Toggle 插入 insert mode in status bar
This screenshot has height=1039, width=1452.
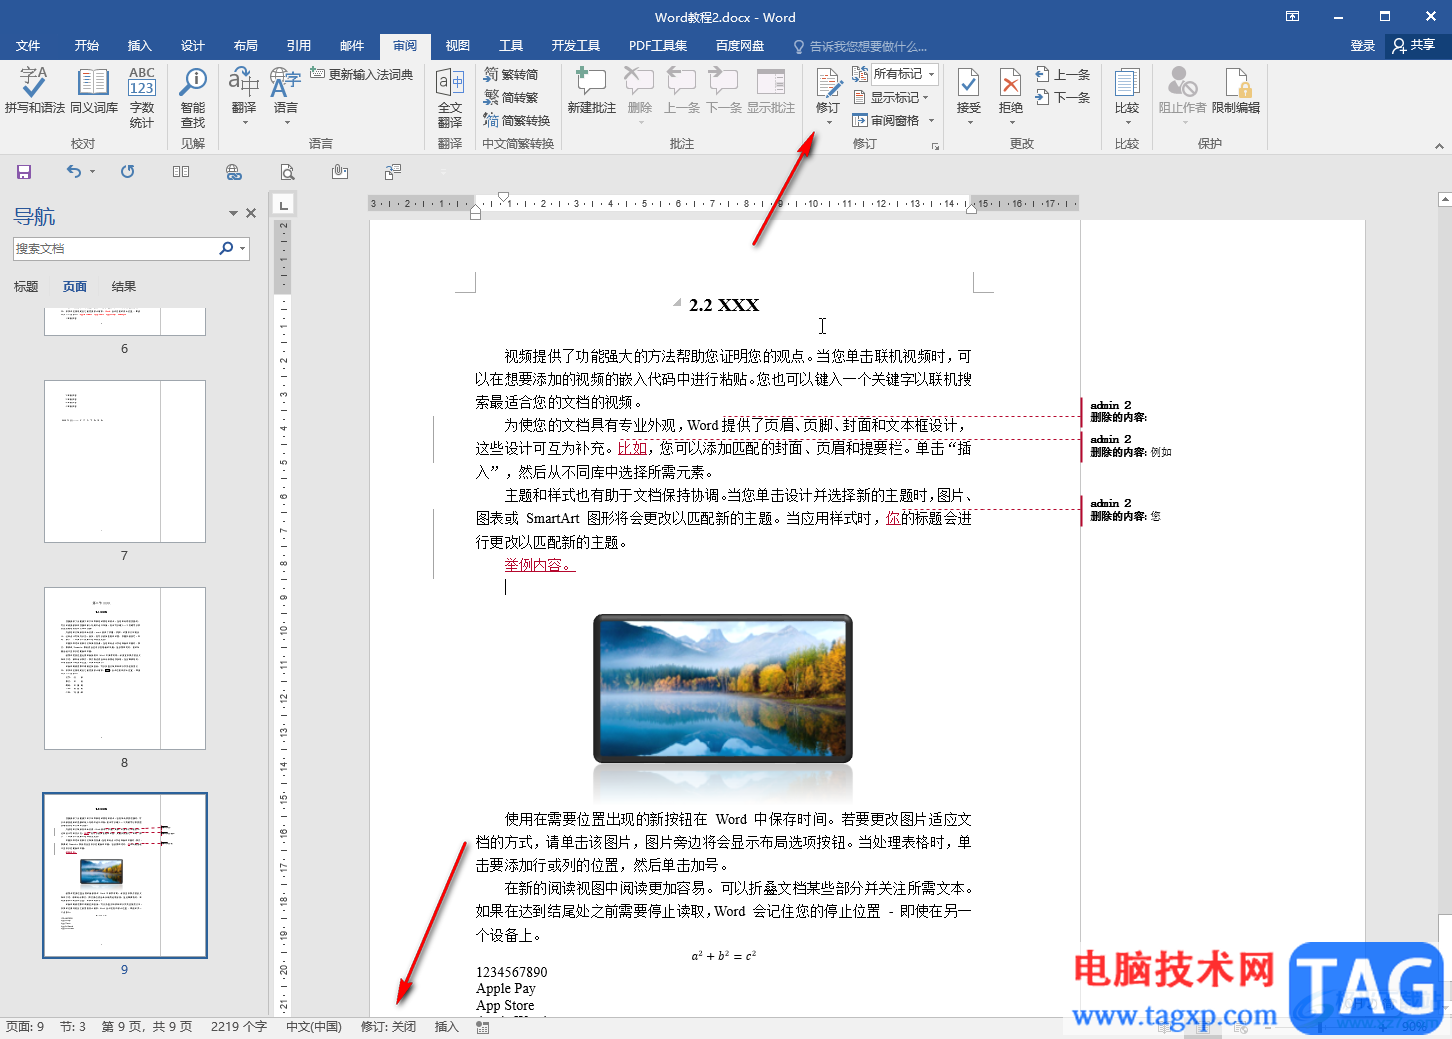point(447,1027)
